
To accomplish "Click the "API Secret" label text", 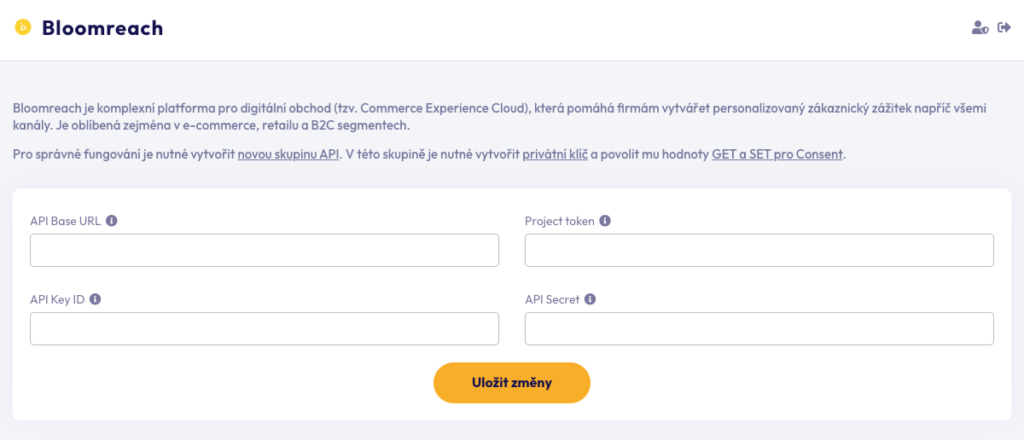I will pyautogui.click(x=552, y=299).
